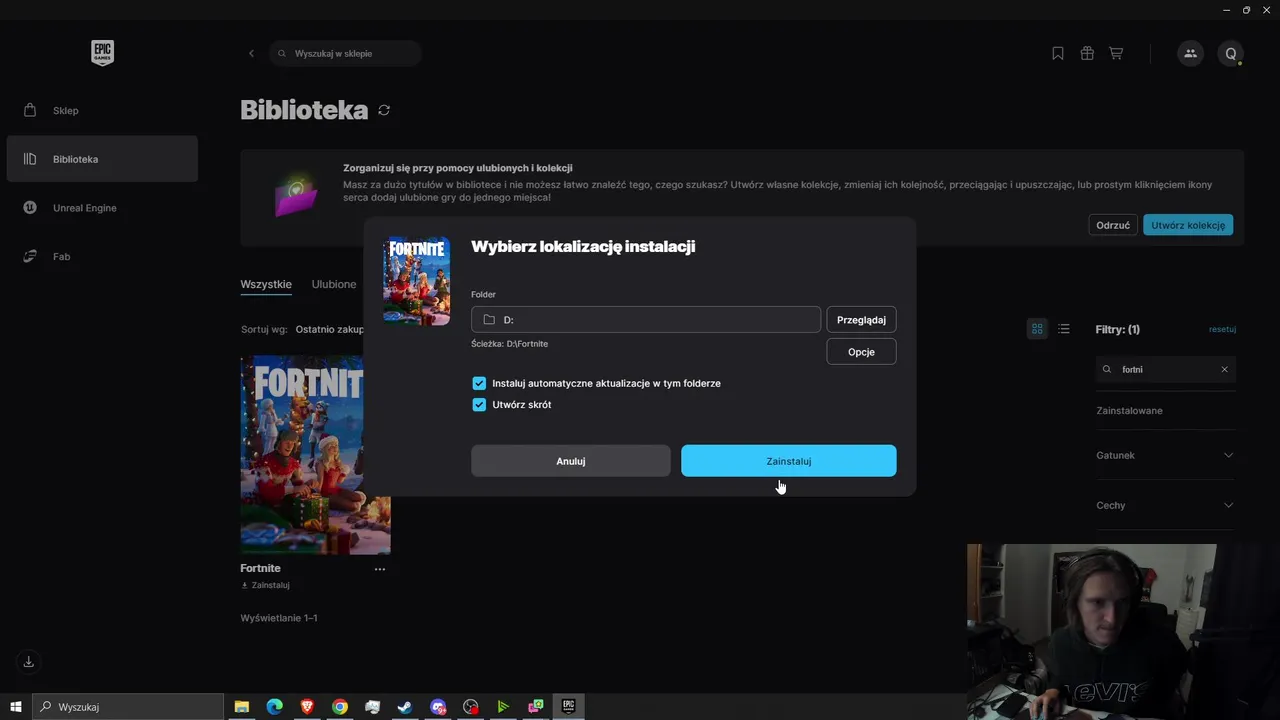Open the Windows Start menu
Image resolution: width=1280 pixels, height=720 pixels.
pos(16,707)
